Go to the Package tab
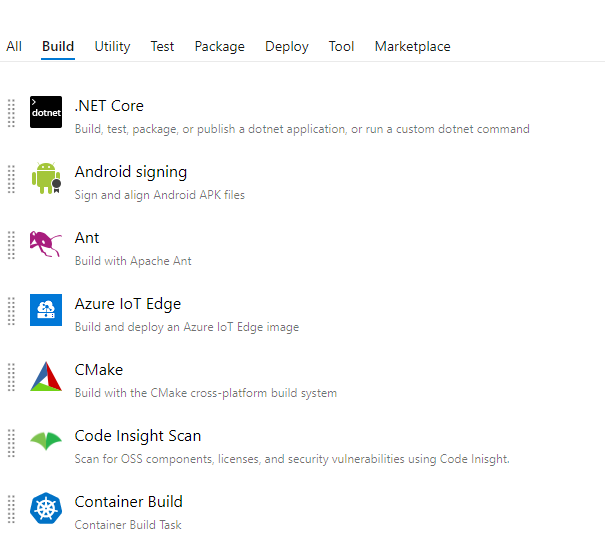Viewport: 605px width, 537px height. (219, 46)
